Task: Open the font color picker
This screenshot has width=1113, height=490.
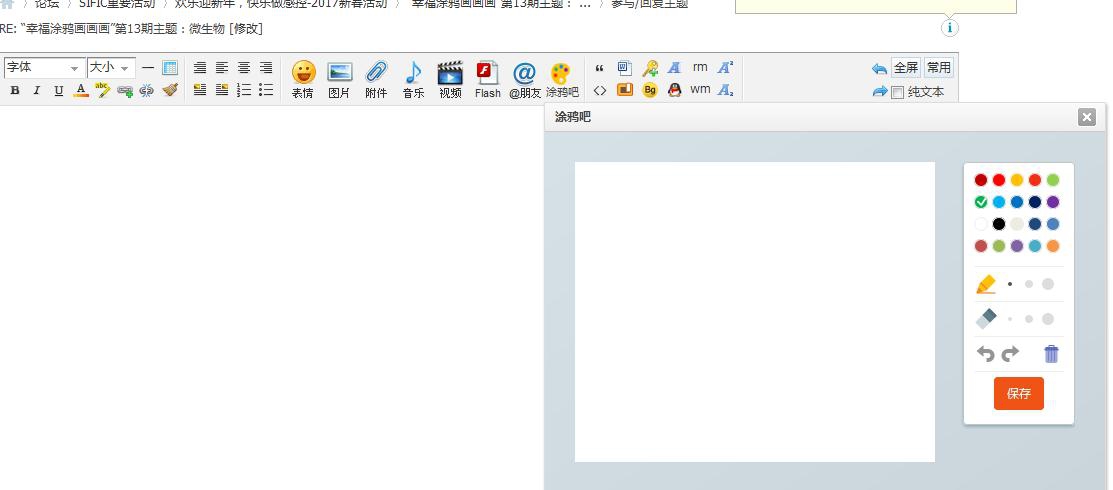Action: (x=81, y=91)
